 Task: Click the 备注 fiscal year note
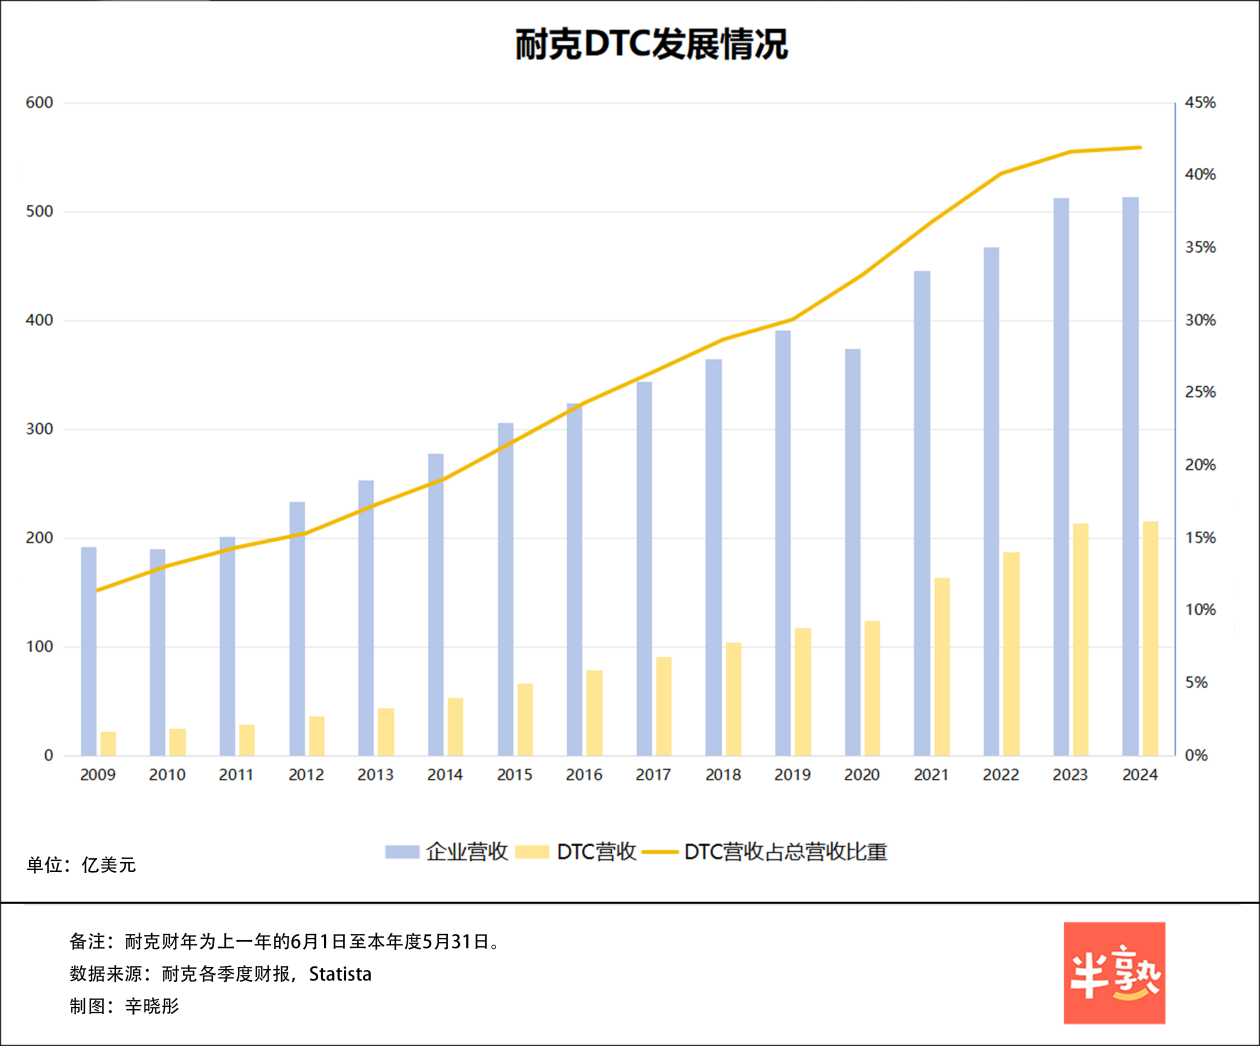(284, 942)
